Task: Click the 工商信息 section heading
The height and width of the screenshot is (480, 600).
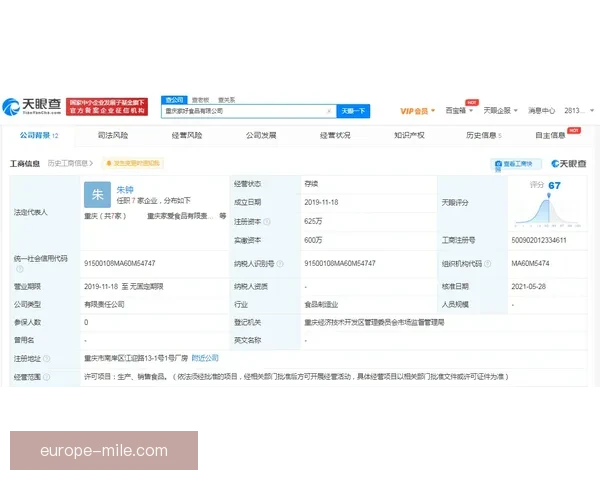Action: pos(25,164)
